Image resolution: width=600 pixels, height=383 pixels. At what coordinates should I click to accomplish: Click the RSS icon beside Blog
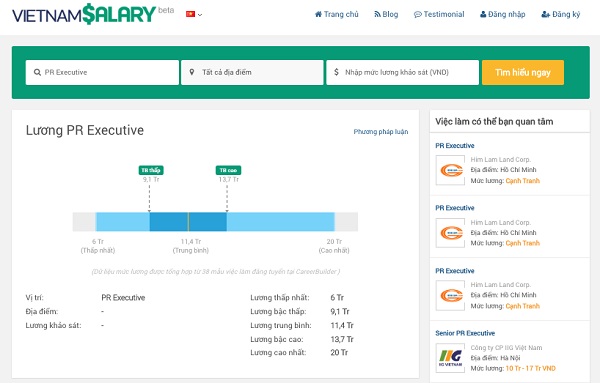377,15
